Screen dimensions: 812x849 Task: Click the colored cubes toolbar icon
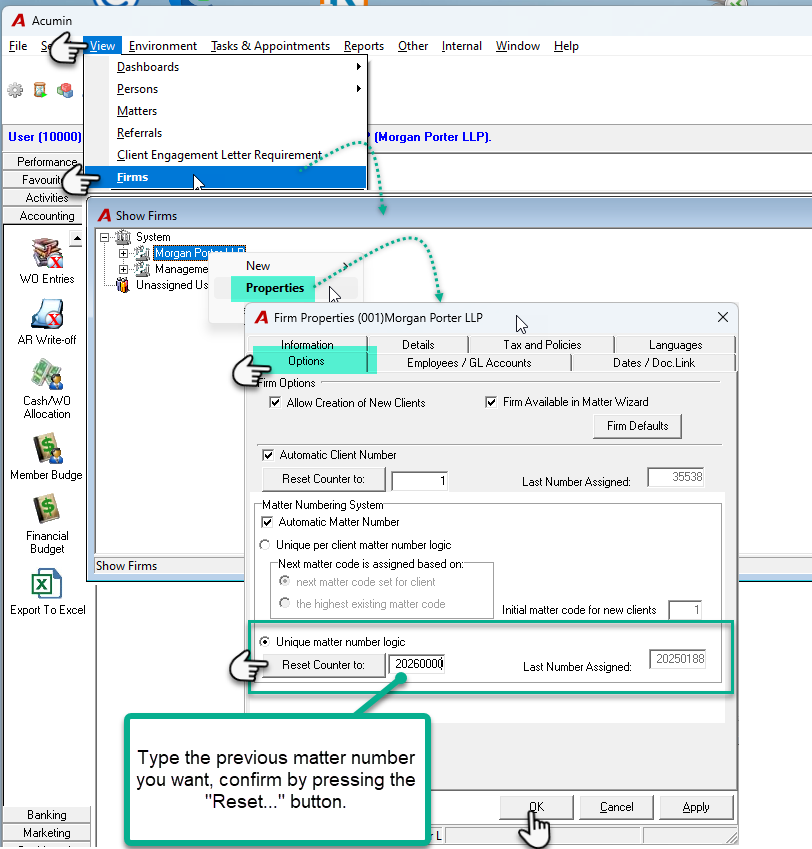click(x=65, y=90)
